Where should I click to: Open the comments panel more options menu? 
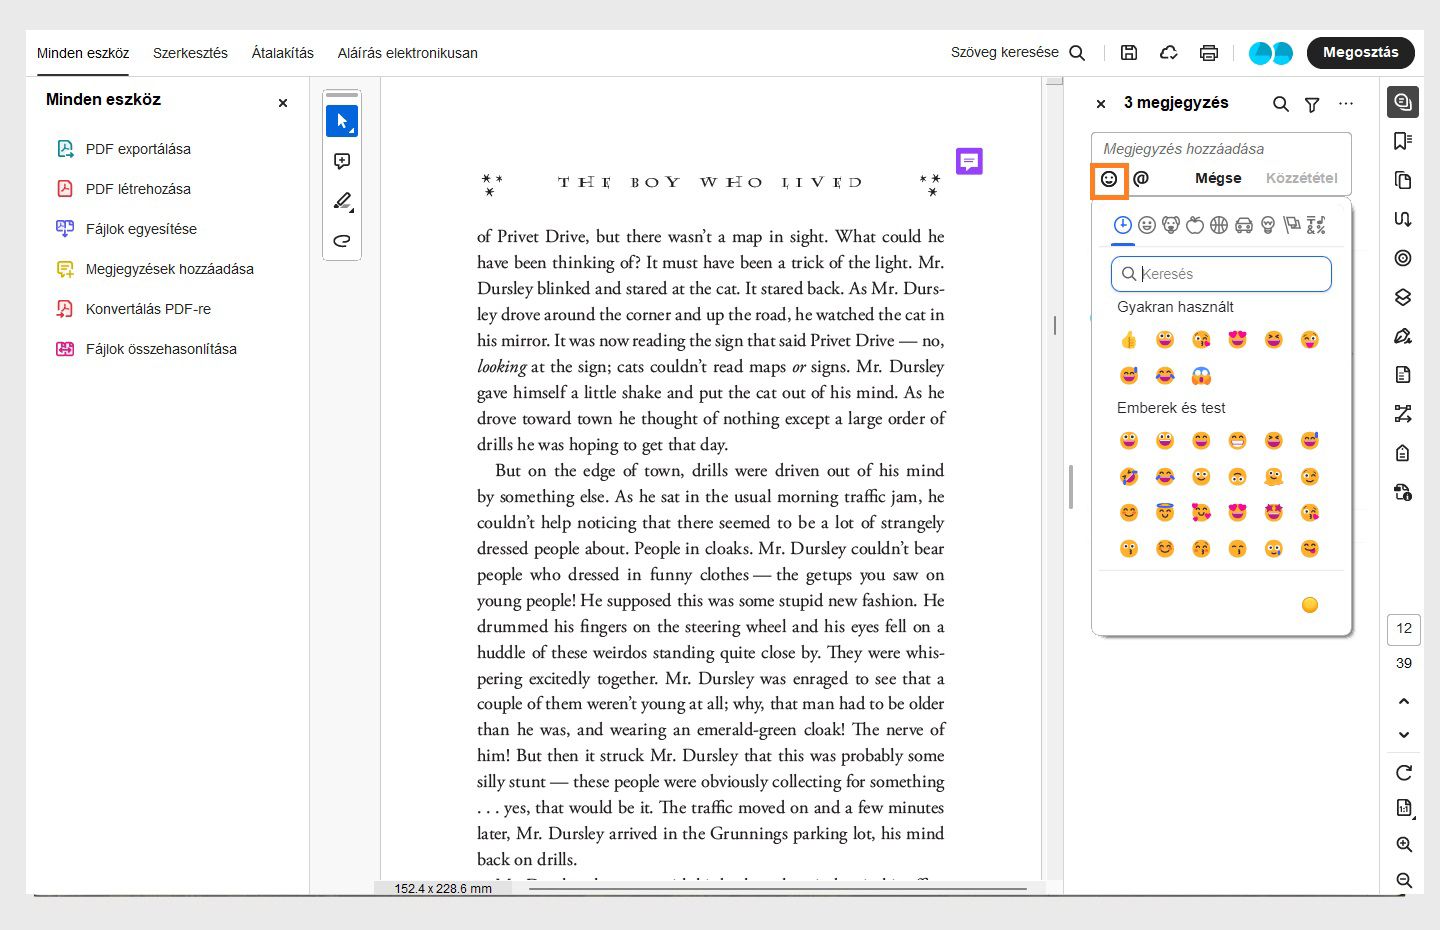click(x=1346, y=104)
